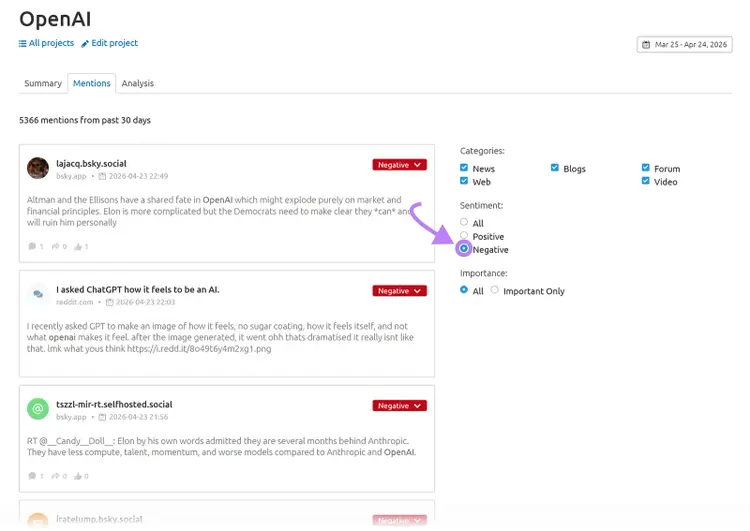Click the list icon beside All projects
Image resolution: width=750 pixels, height=531 pixels.
22,44
